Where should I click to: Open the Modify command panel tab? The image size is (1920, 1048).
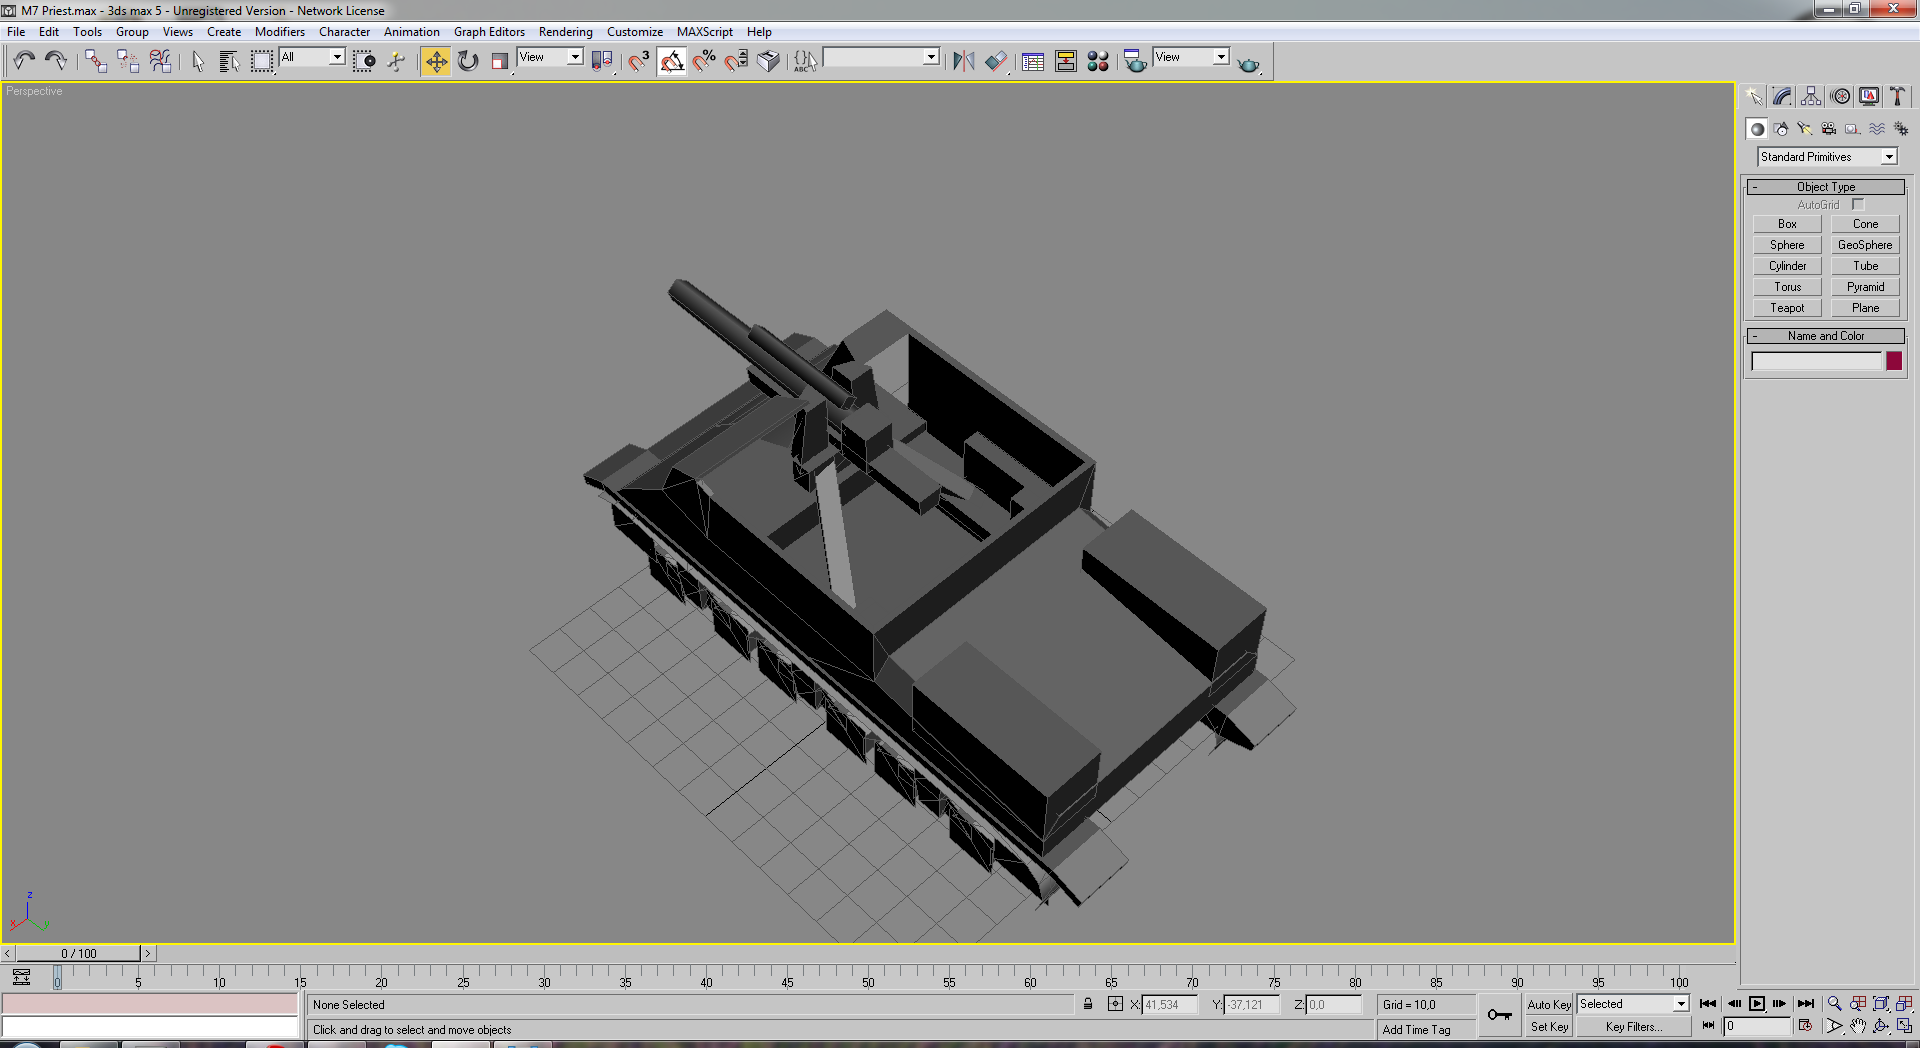tap(1782, 96)
